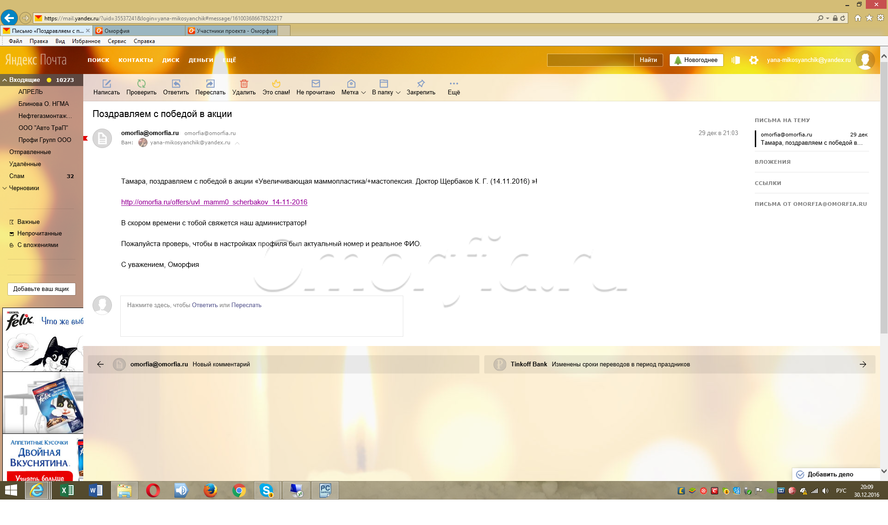Expand the В папку folder dropdown
888x525 pixels.
point(385,87)
